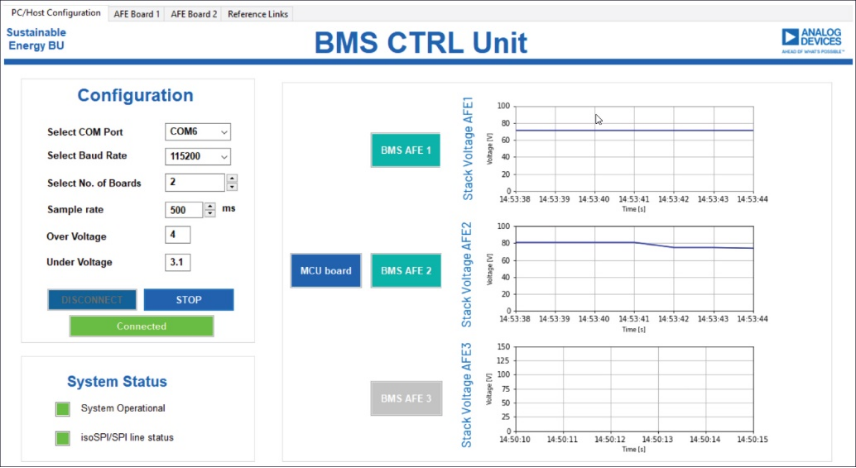Select the greyed BMS AFE 3 block
The width and height of the screenshot is (856, 468).
coord(405,398)
